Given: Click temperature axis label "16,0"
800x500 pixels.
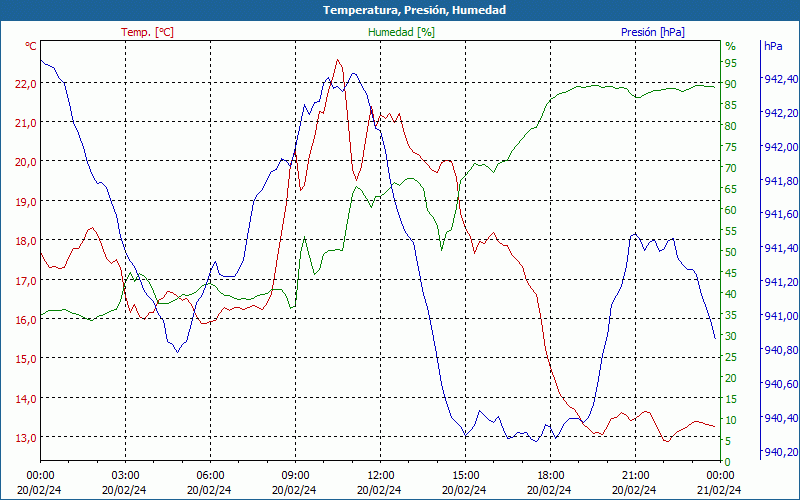Looking at the screenshot, I should 26,320.
